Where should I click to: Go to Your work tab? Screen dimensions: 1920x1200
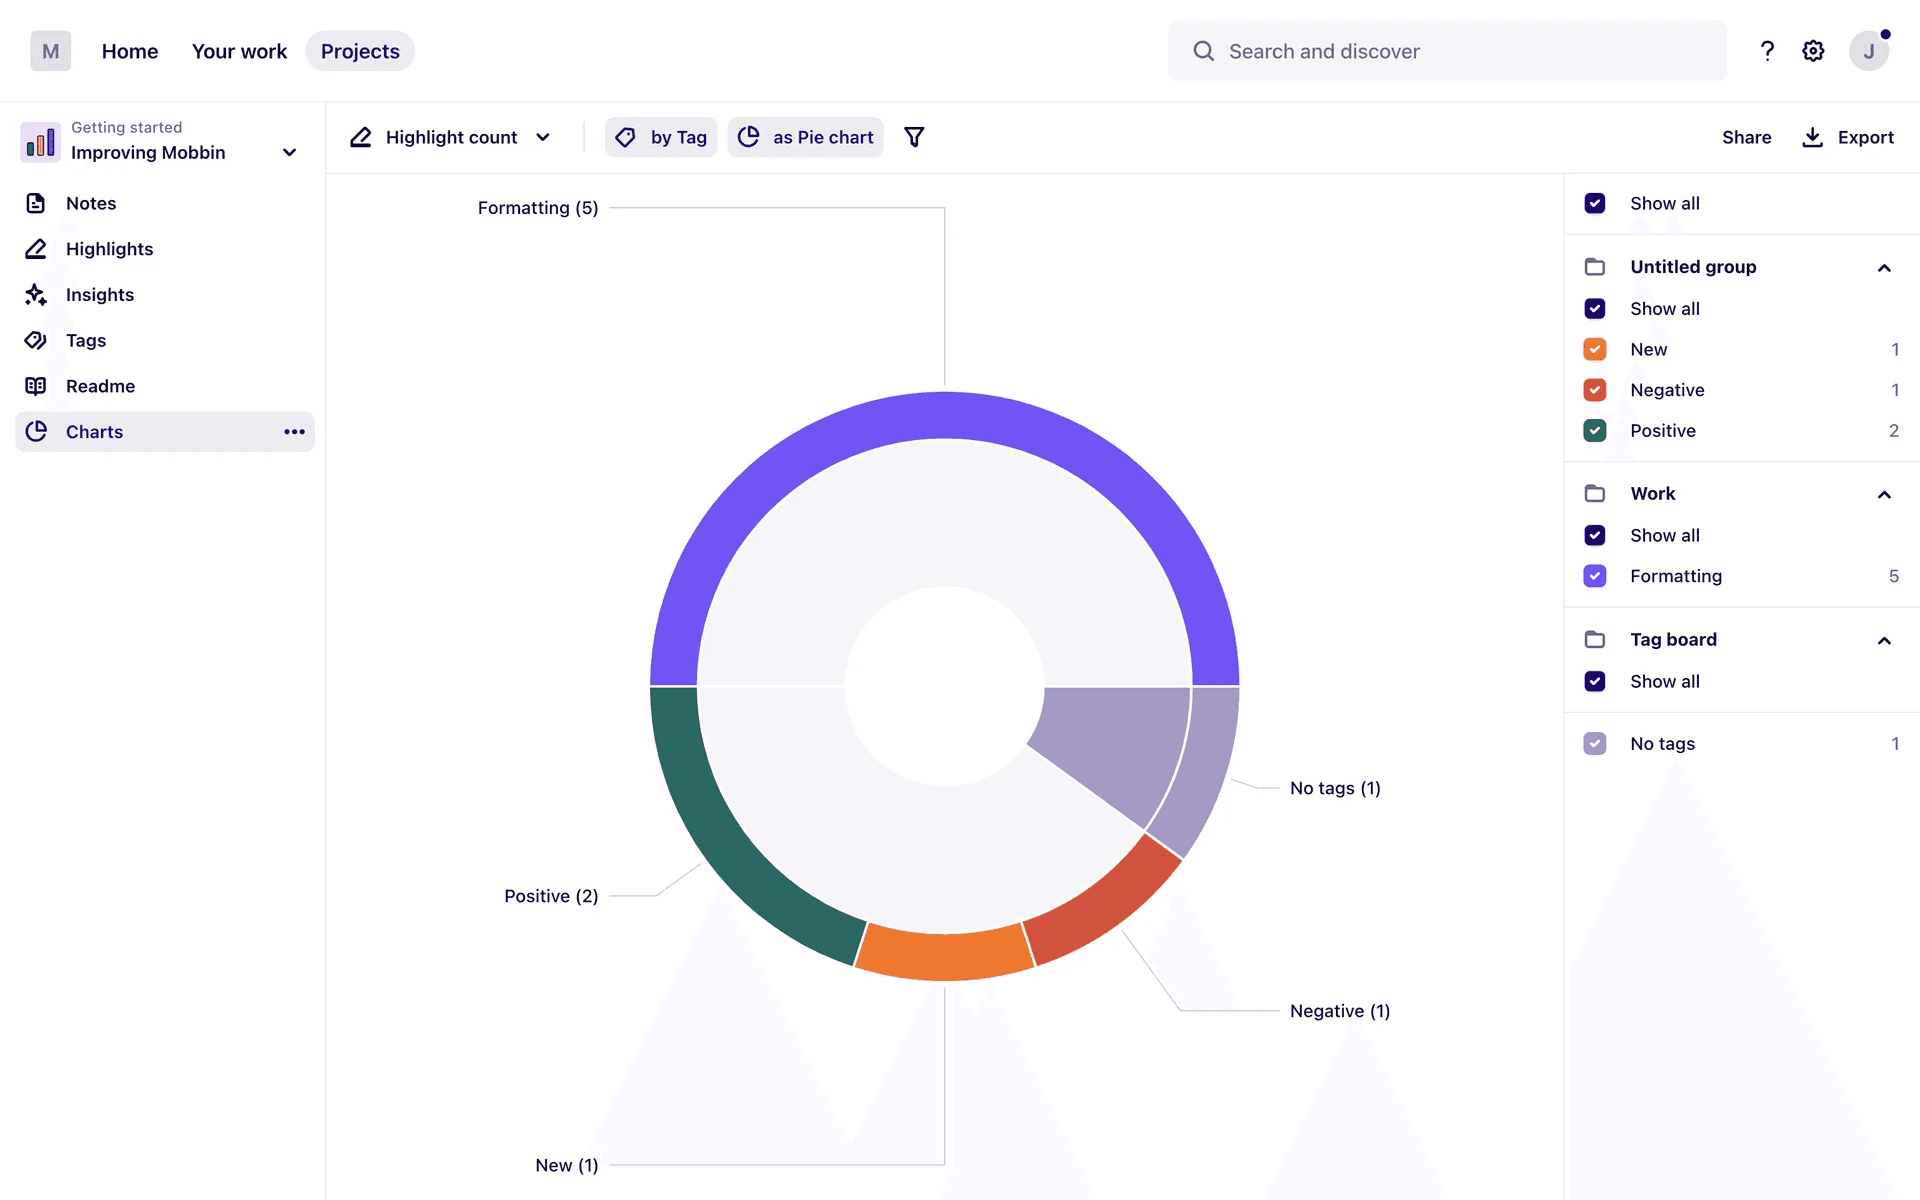239,51
